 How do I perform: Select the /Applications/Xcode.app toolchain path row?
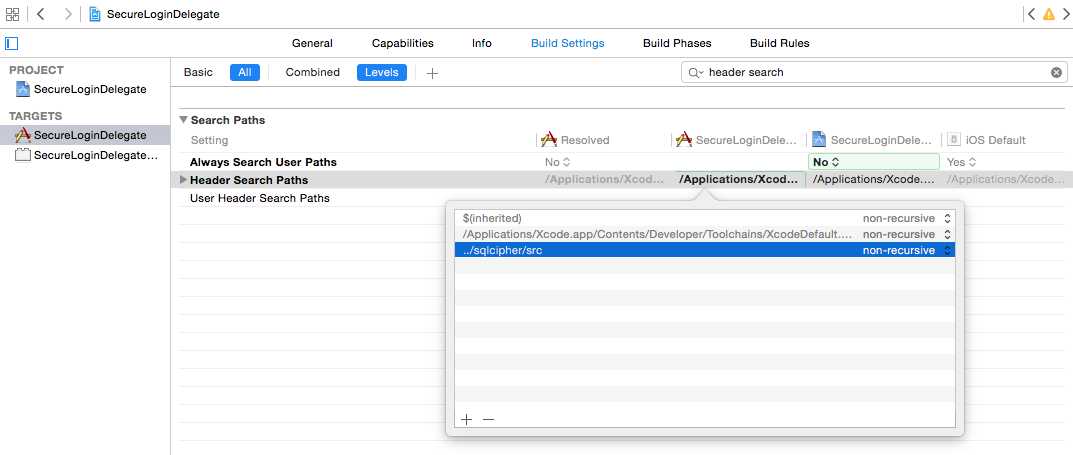point(705,234)
